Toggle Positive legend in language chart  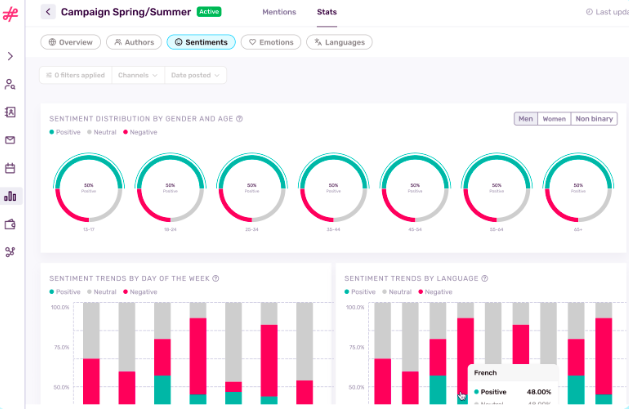360,292
